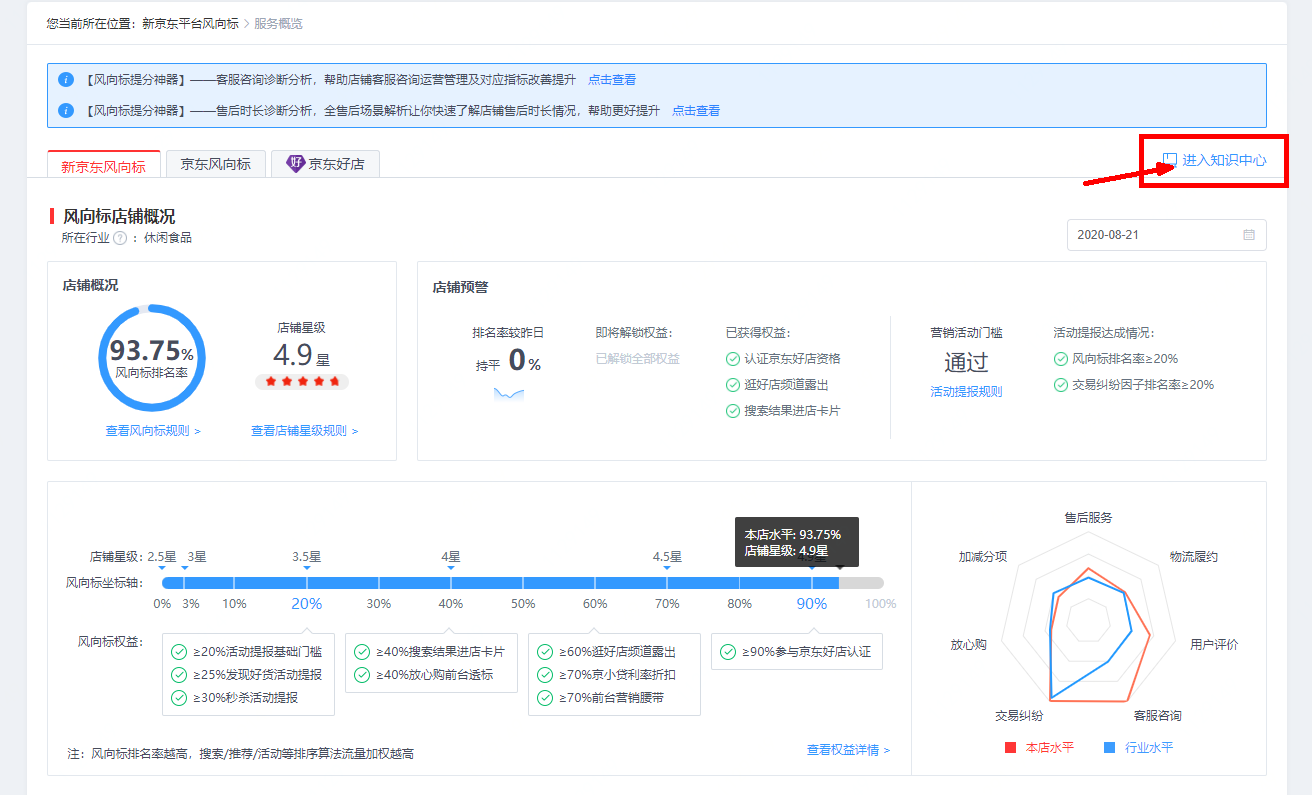This screenshot has height=795, width=1312.
Task: Click the trend sparkline under 持平 0%
Action: [509, 394]
